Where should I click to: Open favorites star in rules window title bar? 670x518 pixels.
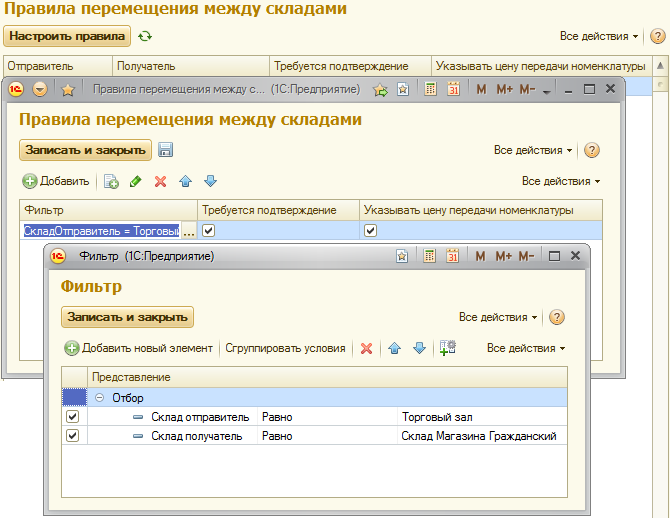click(x=68, y=90)
